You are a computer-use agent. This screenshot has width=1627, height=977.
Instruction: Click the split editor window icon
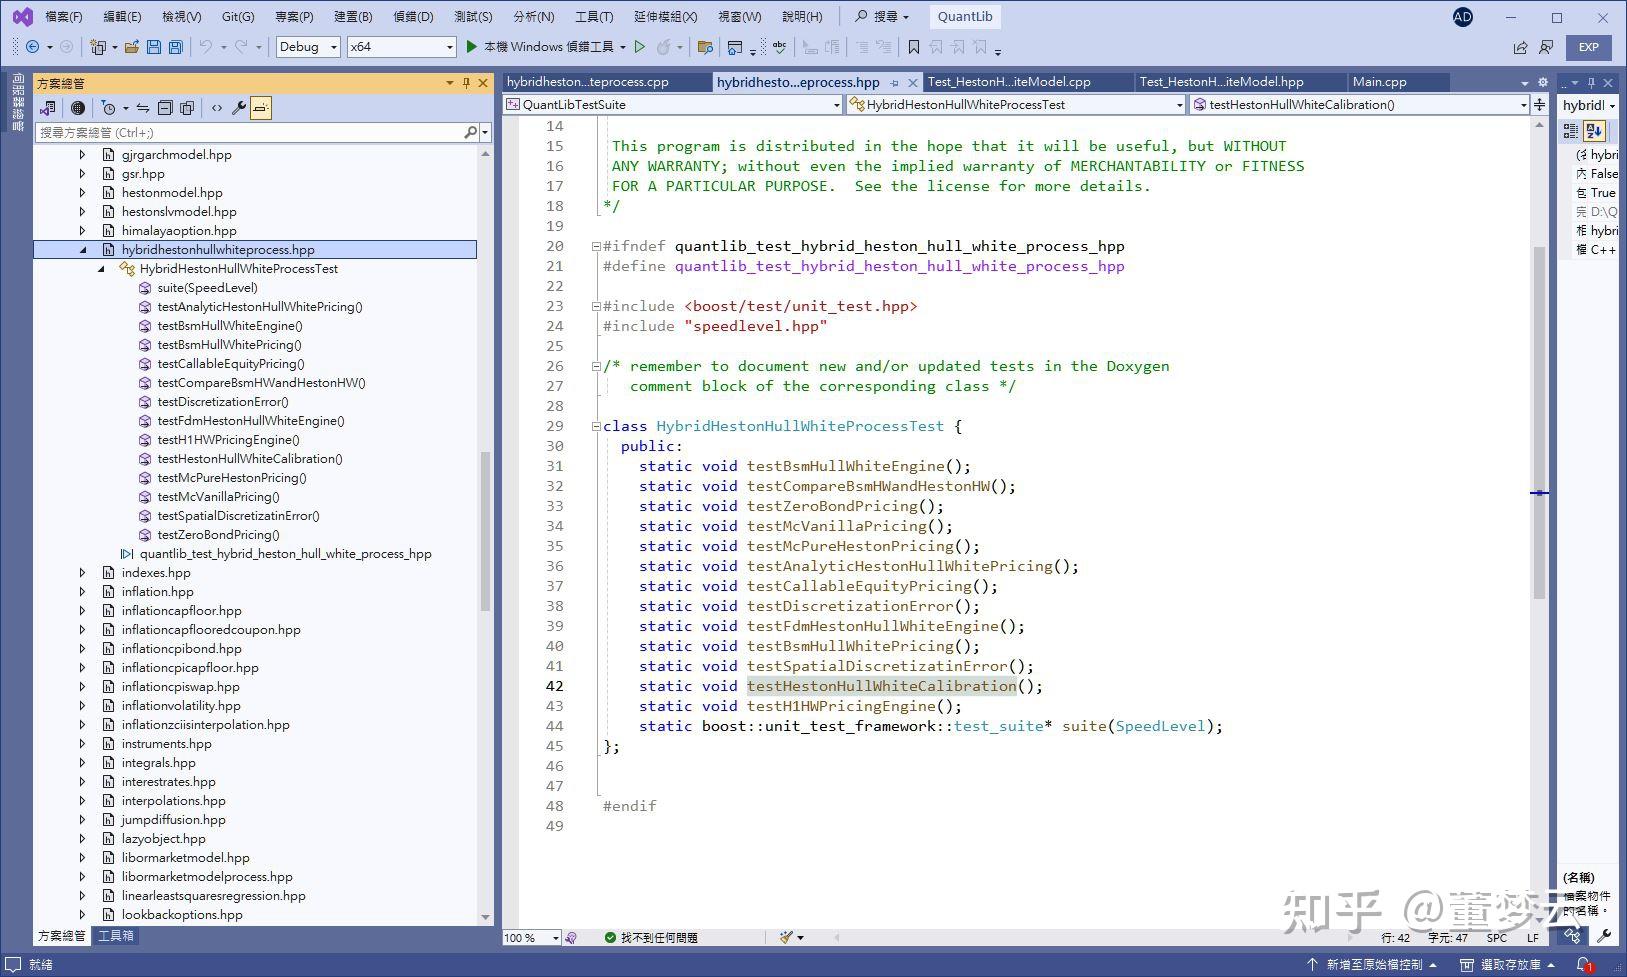tap(1539, 104)
